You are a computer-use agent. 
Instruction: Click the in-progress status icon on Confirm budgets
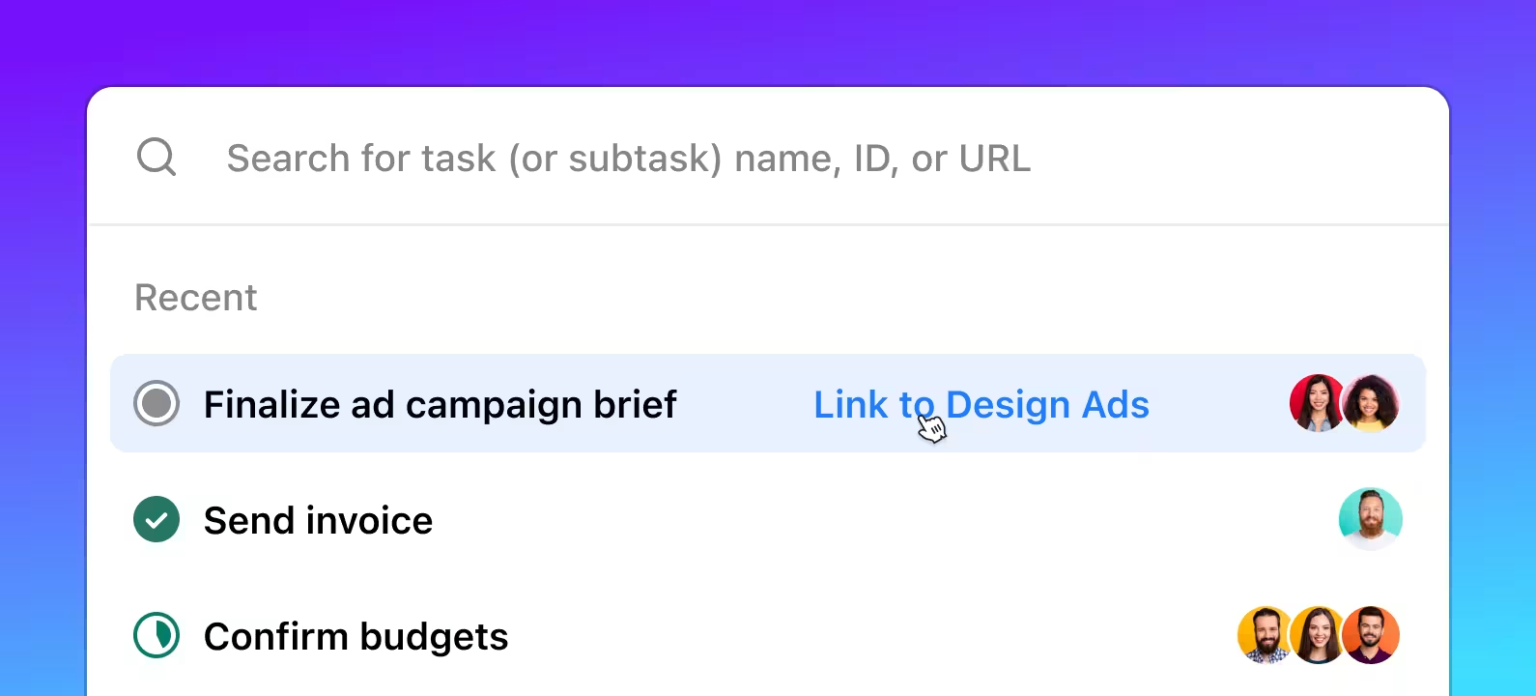click(x=156, y=636)
